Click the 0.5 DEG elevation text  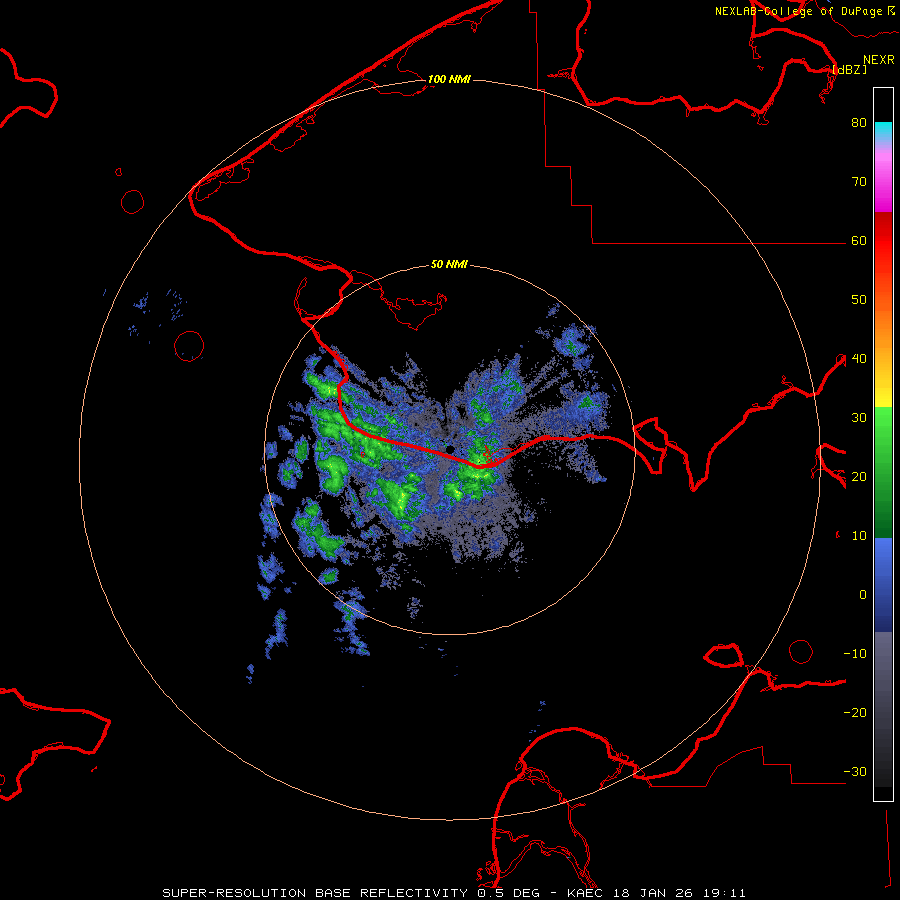pyautogui.click(x=509, y=893)
